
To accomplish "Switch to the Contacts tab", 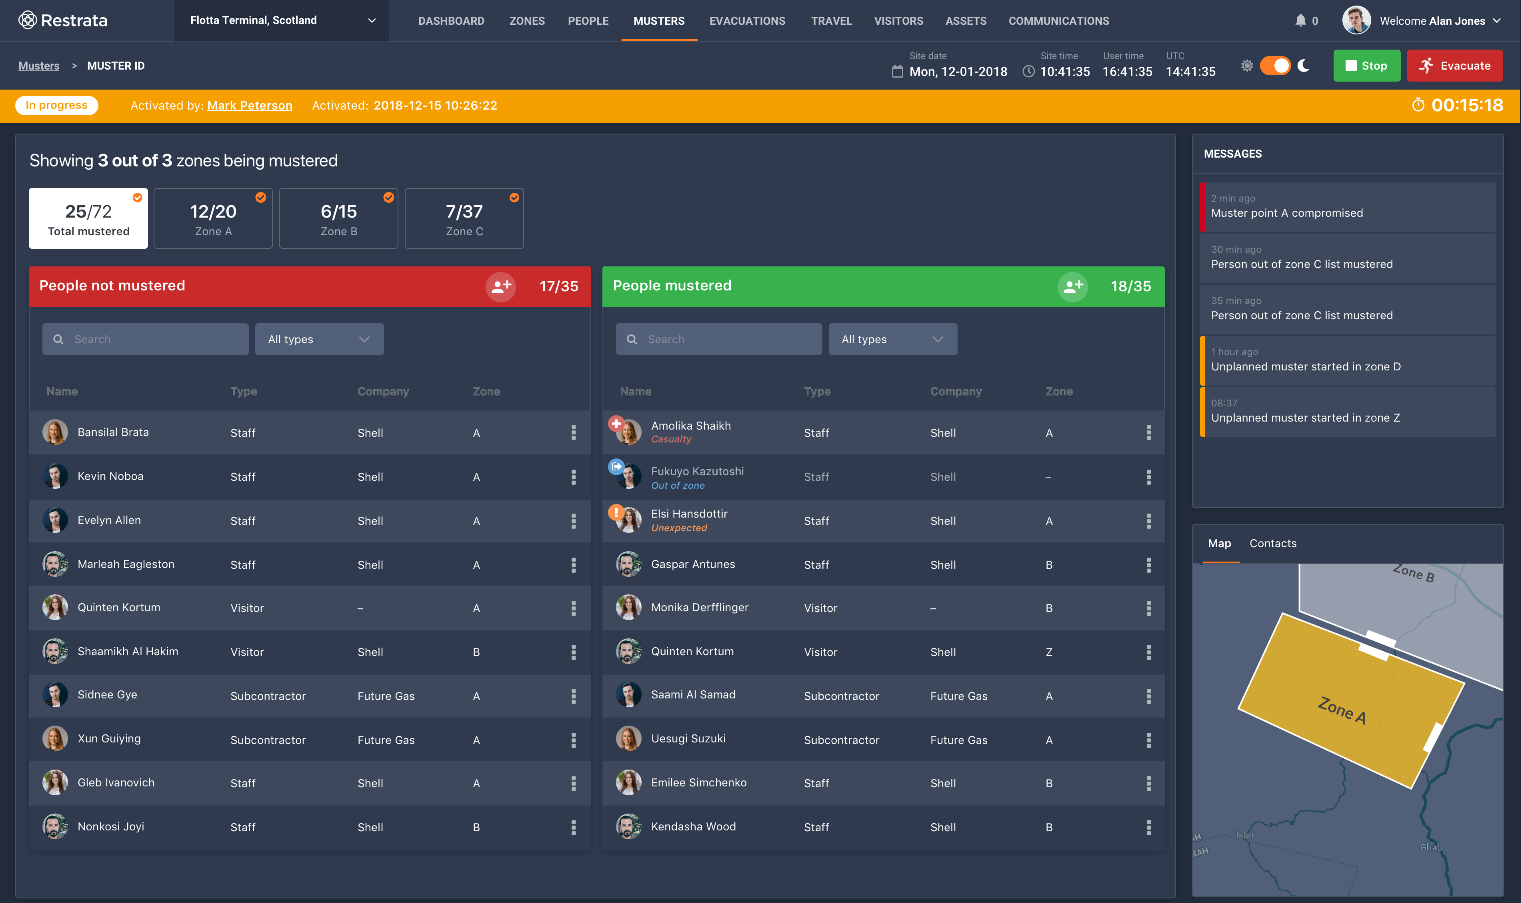I will tap(1272, 543).
